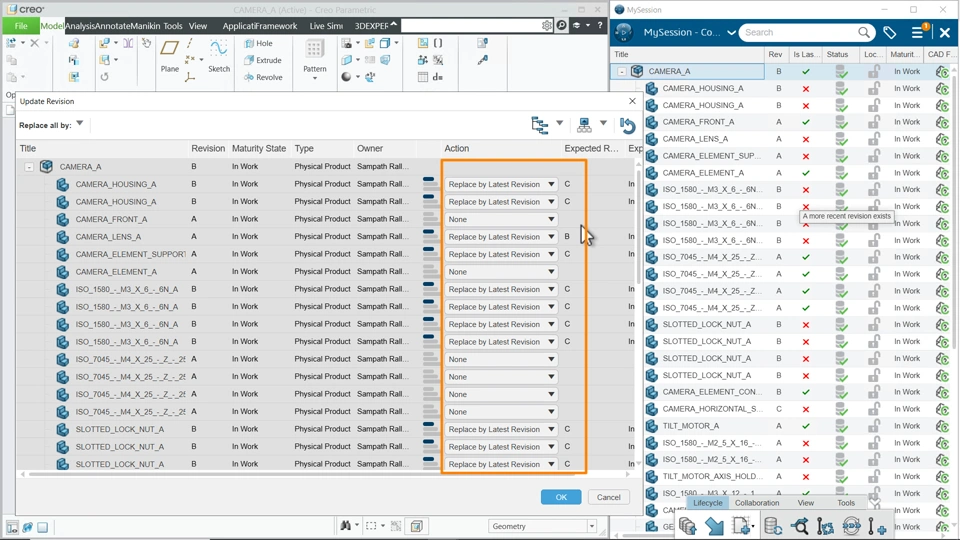This screenshot has width=960, height=540.
Task: Click OK in Update Revision dialog
Action: coord(561,497)
